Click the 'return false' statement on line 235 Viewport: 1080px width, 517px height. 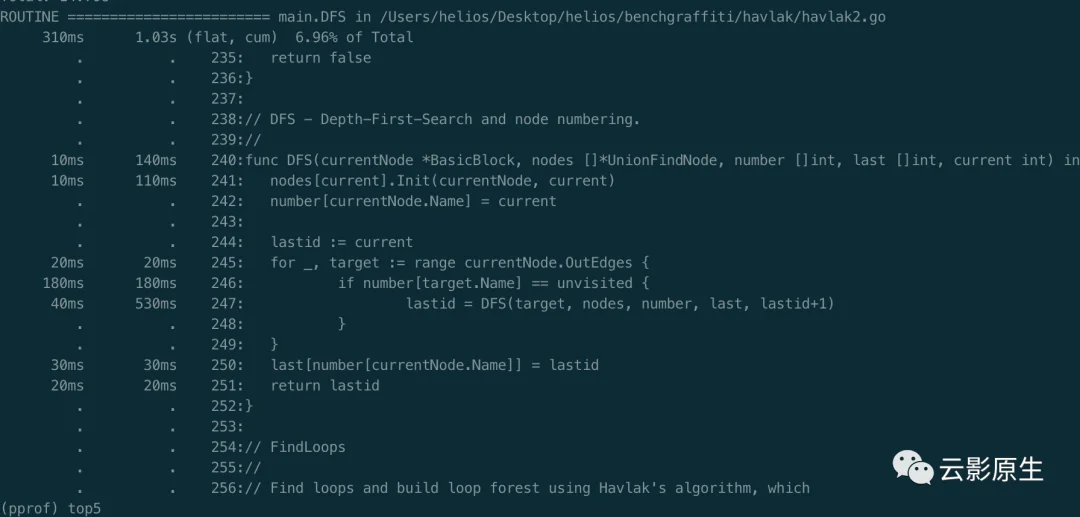click(x=320, y=58)
